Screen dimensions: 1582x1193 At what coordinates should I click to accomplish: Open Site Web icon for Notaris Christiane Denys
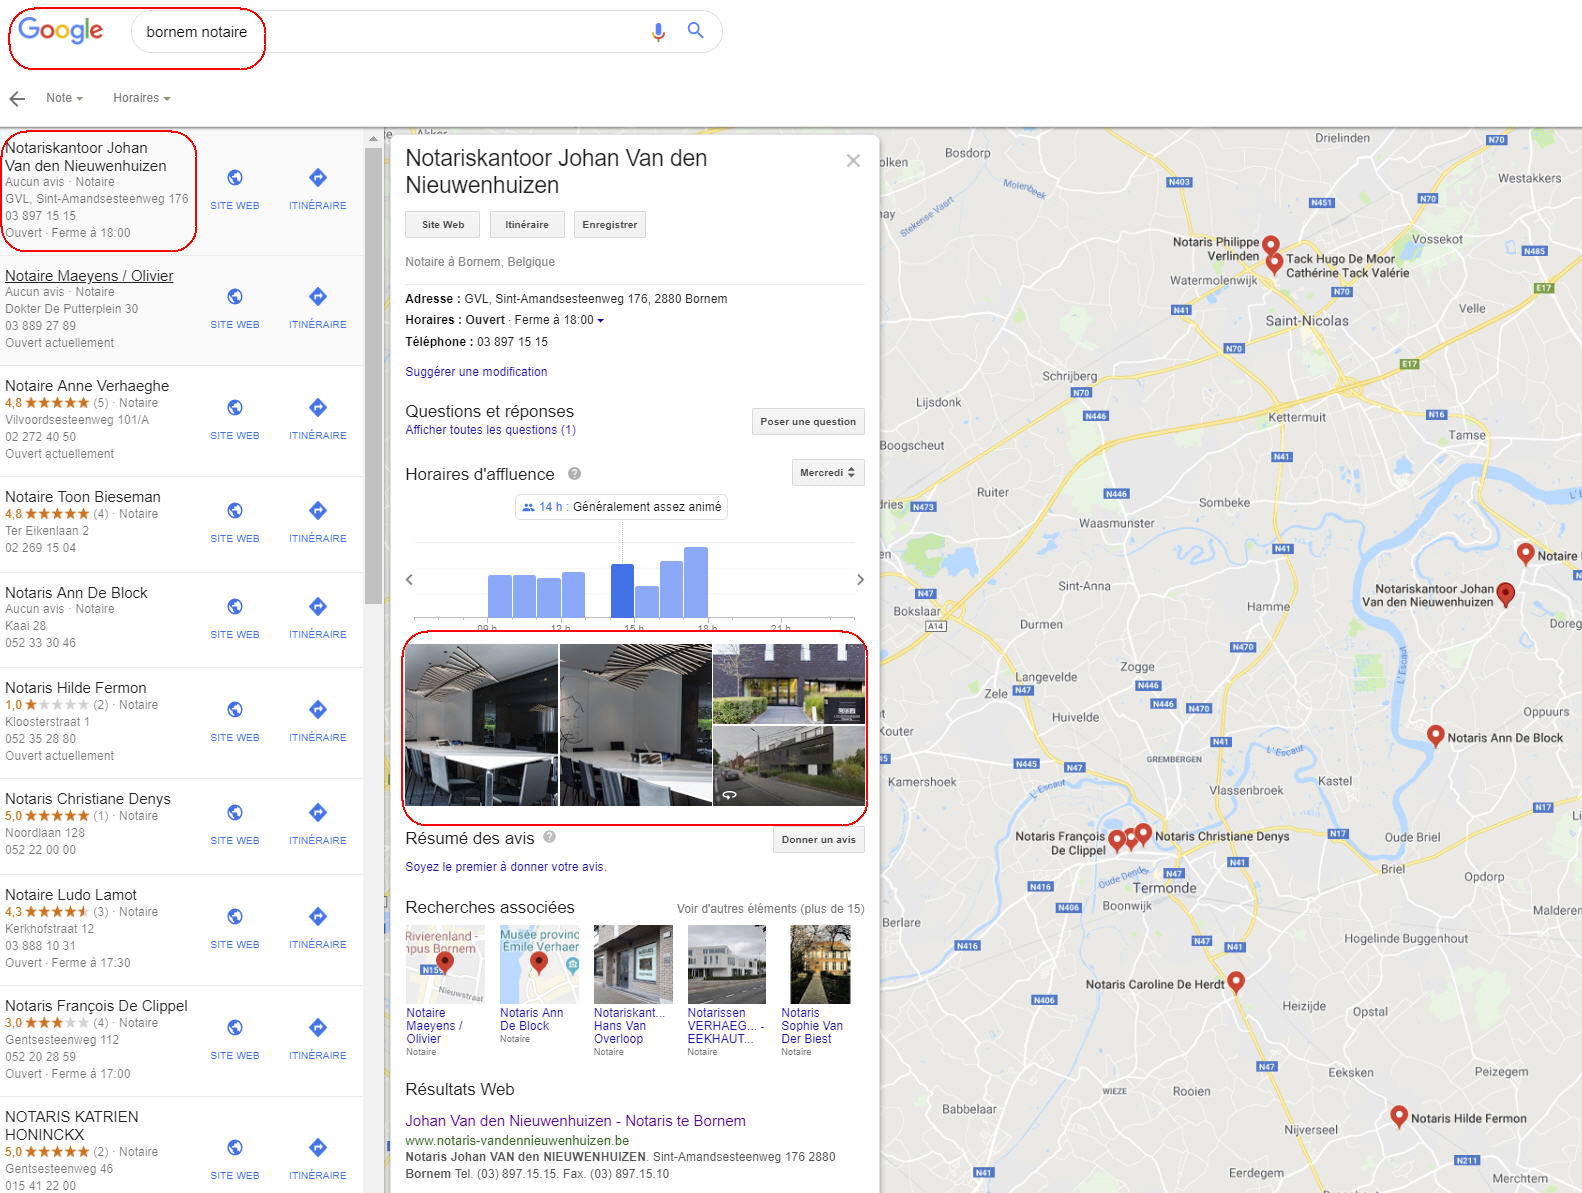tap(235, 812)
